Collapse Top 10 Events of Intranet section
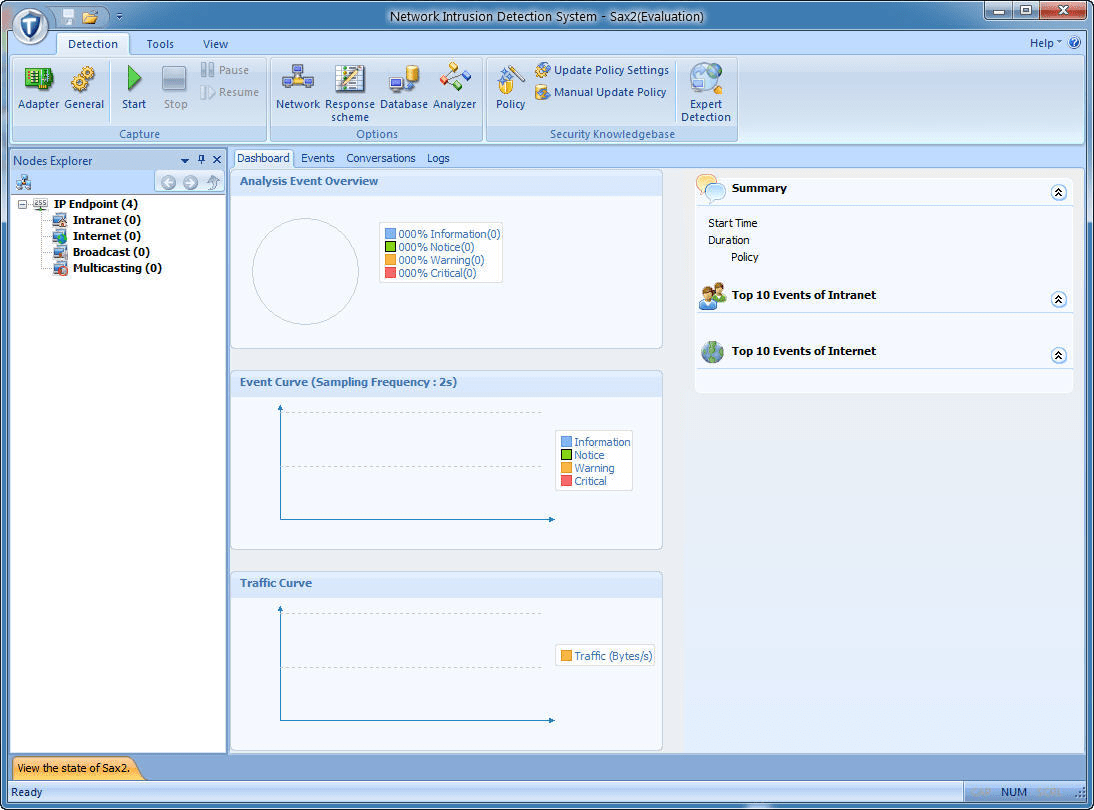Viewport: 1094px width, 810px height. pyautogui.click(x=1058, y=299)
